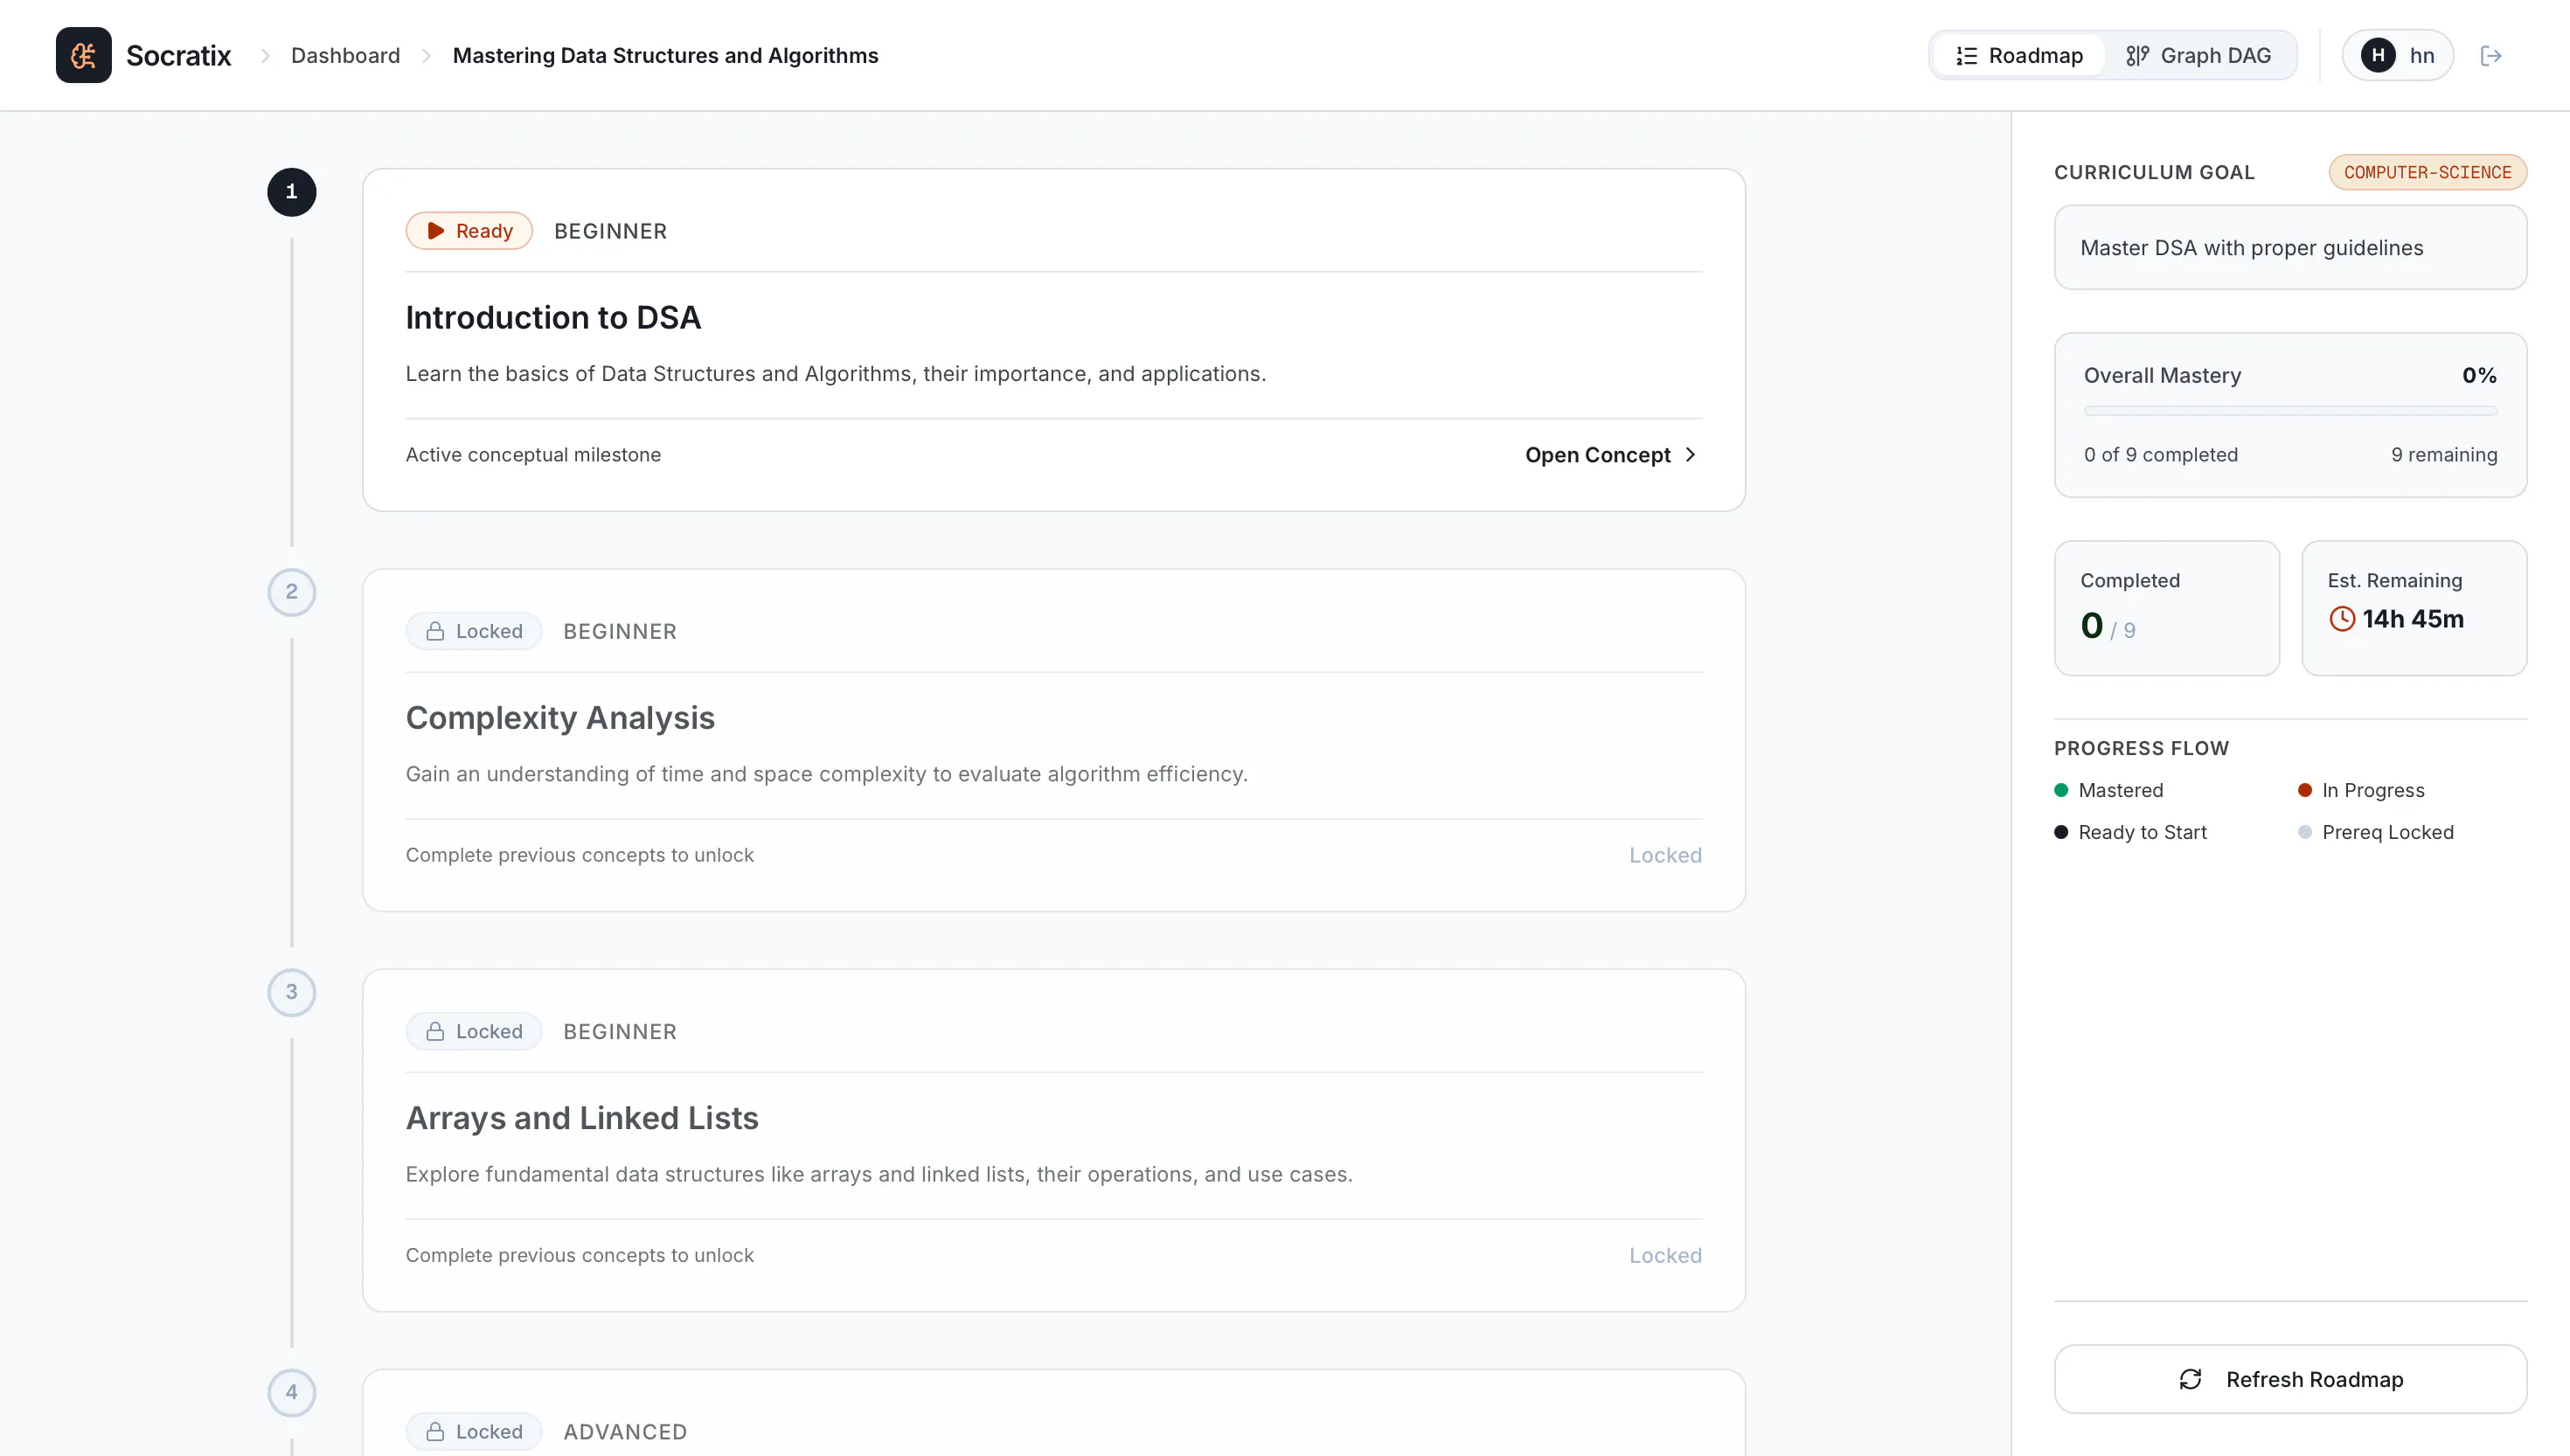Click the ADVANCED level label
The image size is (2570, 1456).
(625, 1431)
